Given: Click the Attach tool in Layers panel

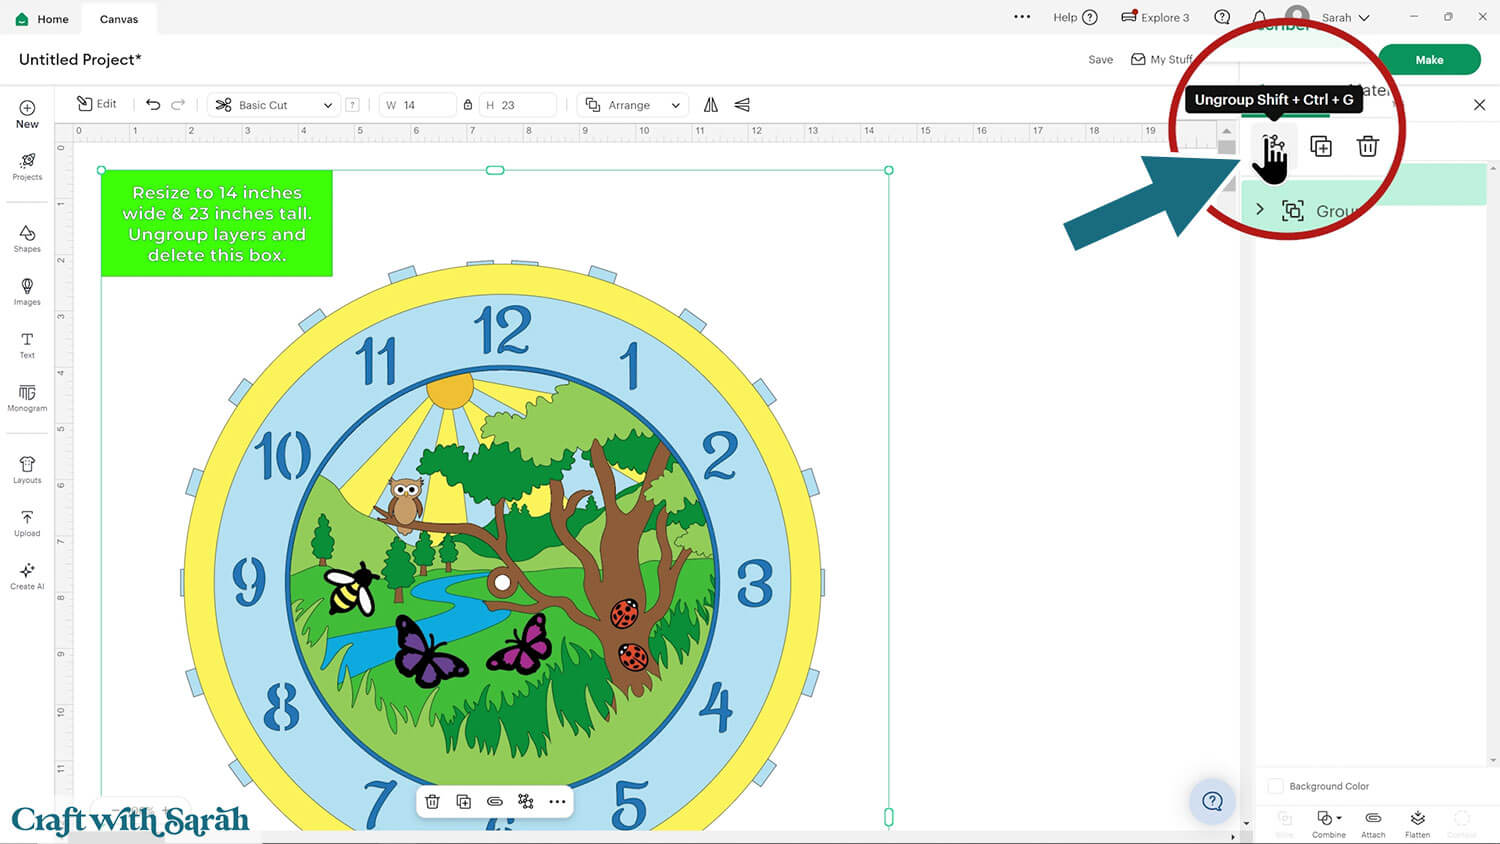Looking at the screenshot, I should (1373, 824).
